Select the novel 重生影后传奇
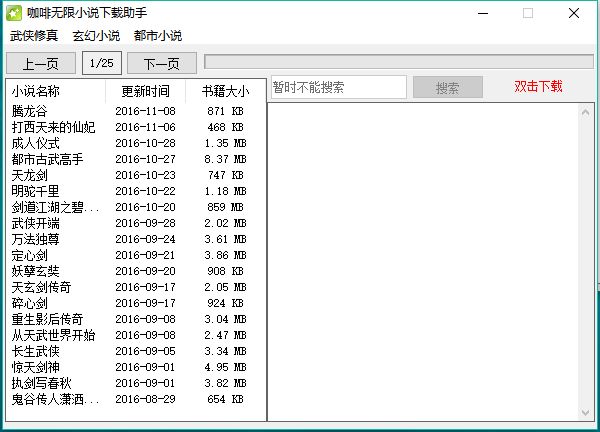Screen dimensions: 600x432 47,319
